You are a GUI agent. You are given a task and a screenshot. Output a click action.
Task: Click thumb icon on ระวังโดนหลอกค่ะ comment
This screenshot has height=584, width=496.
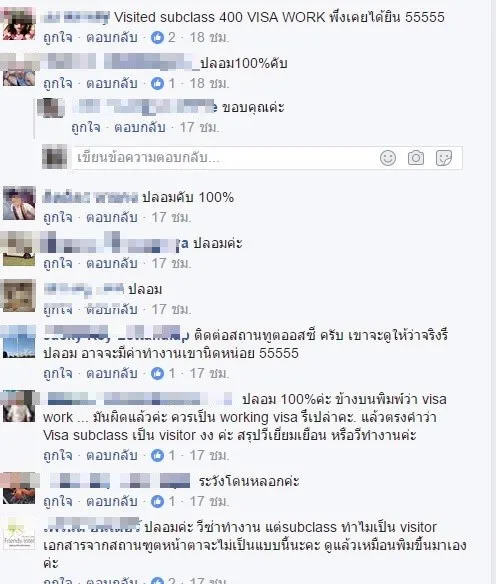coord(158,501)
